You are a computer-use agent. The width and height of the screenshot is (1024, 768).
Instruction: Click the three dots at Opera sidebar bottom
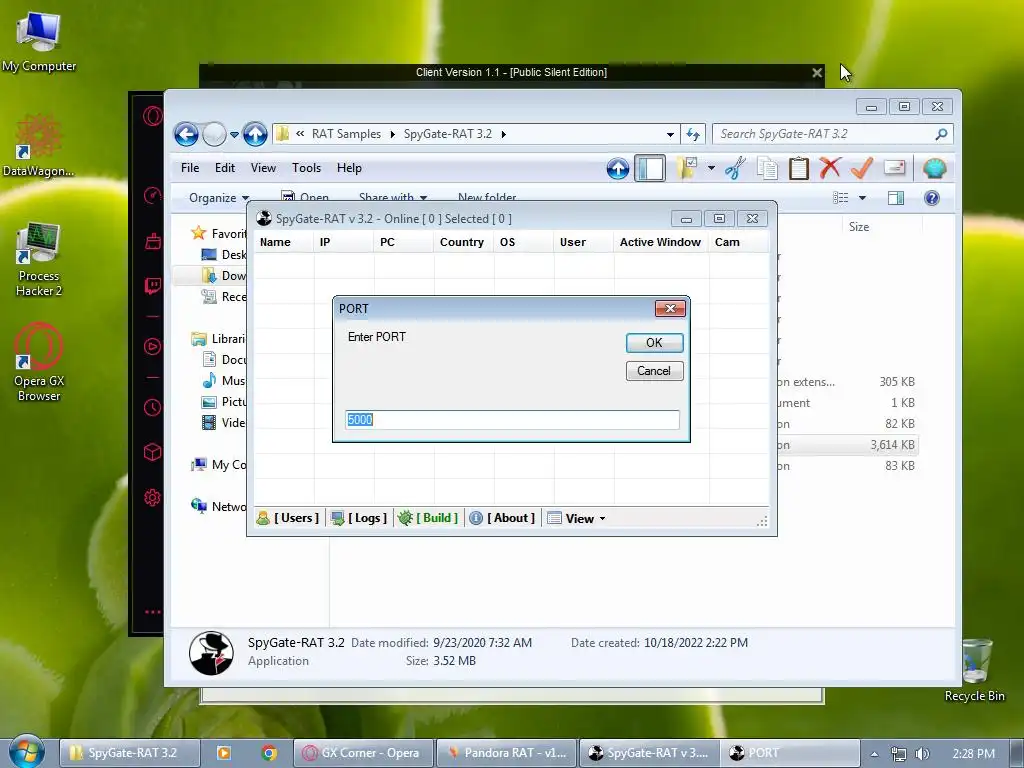(152, 612)
